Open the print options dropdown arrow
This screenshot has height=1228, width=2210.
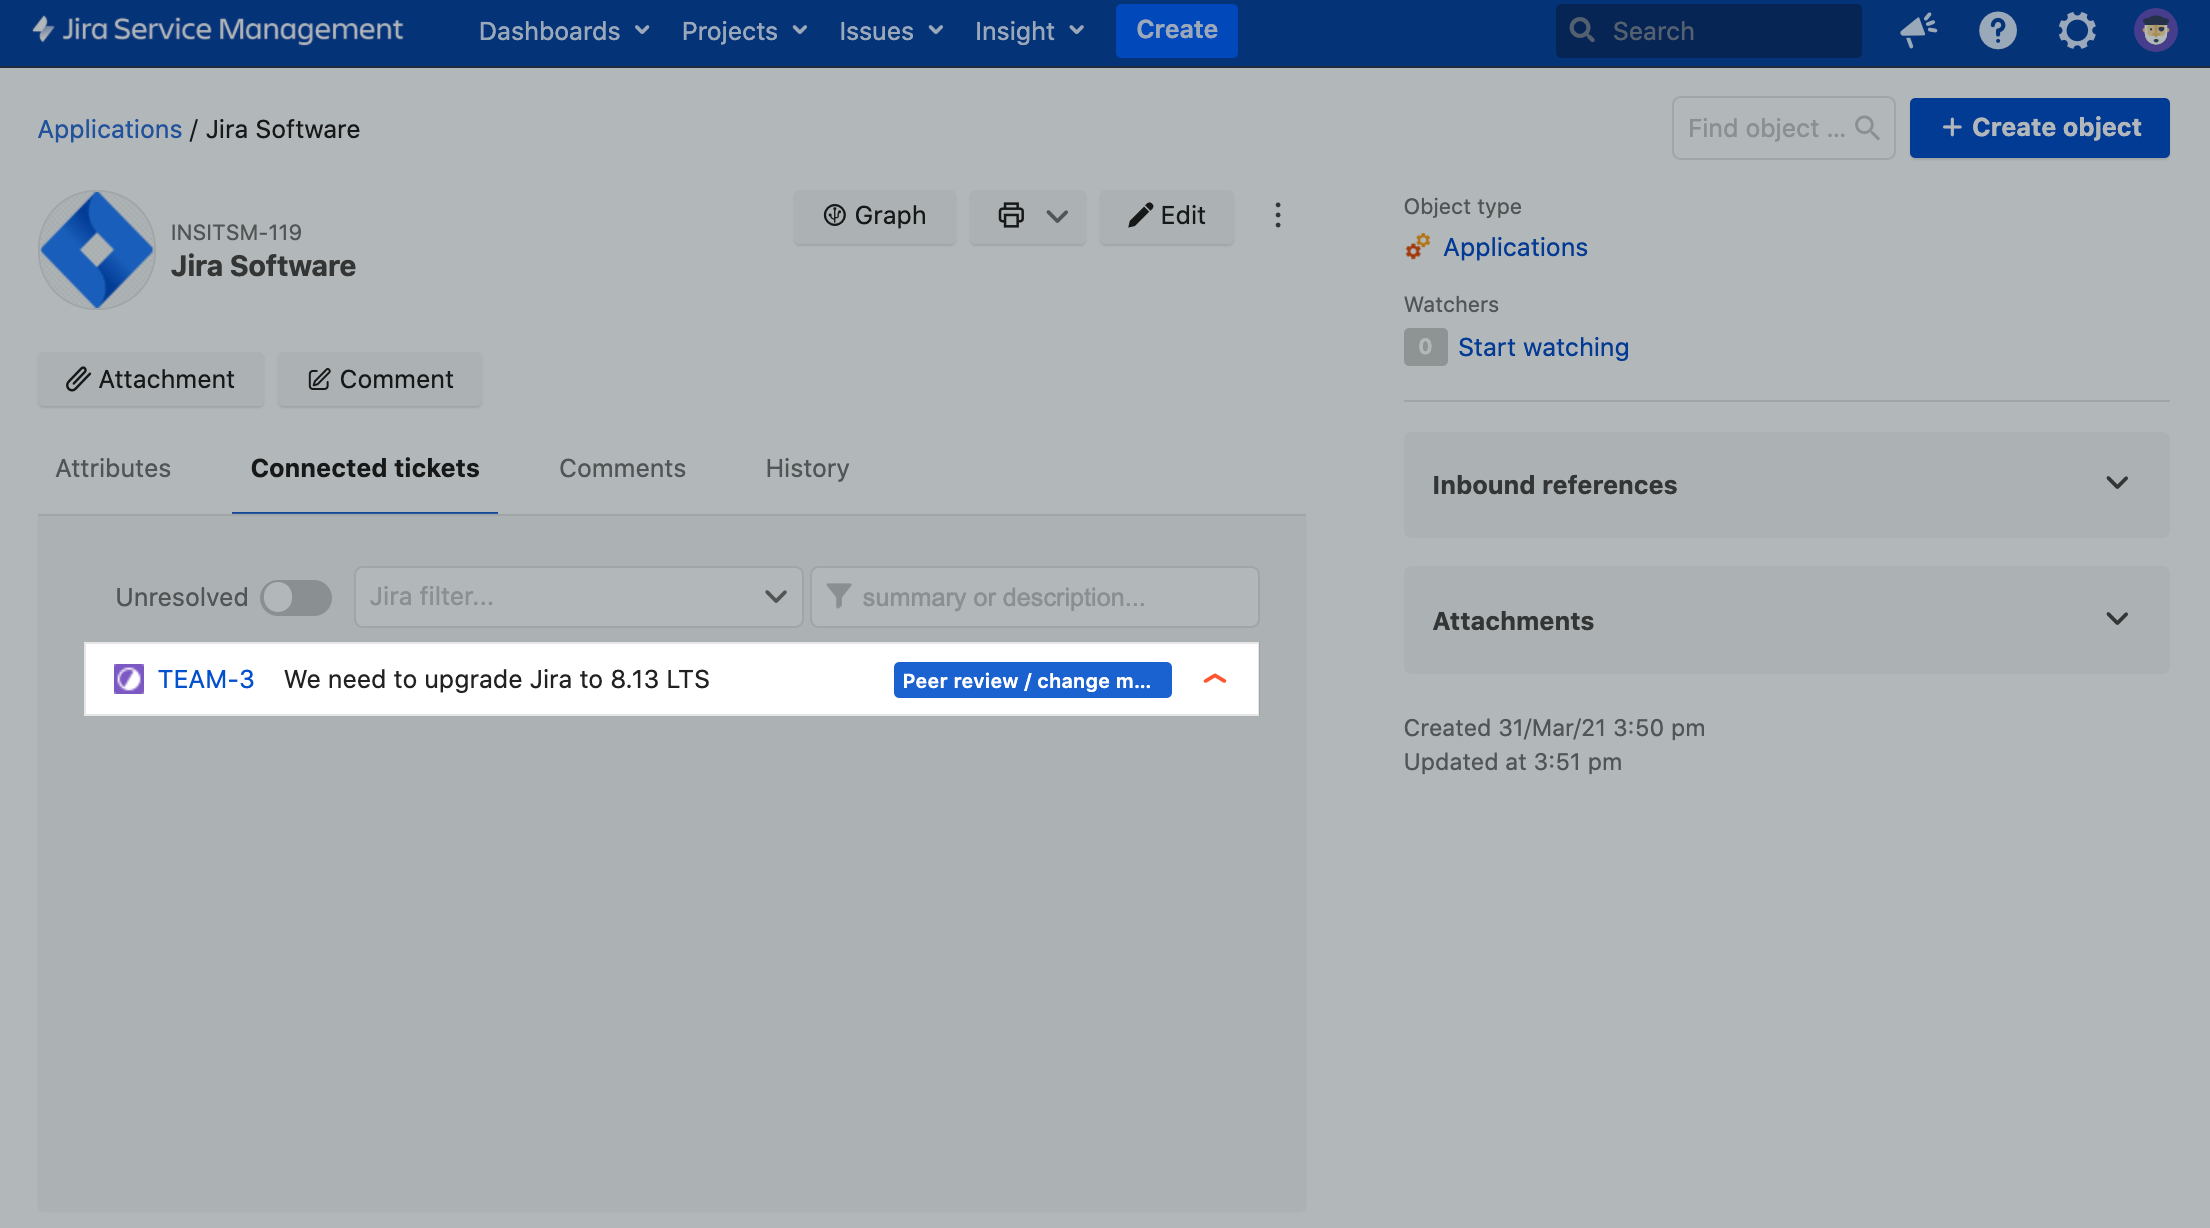point(1057,215)
